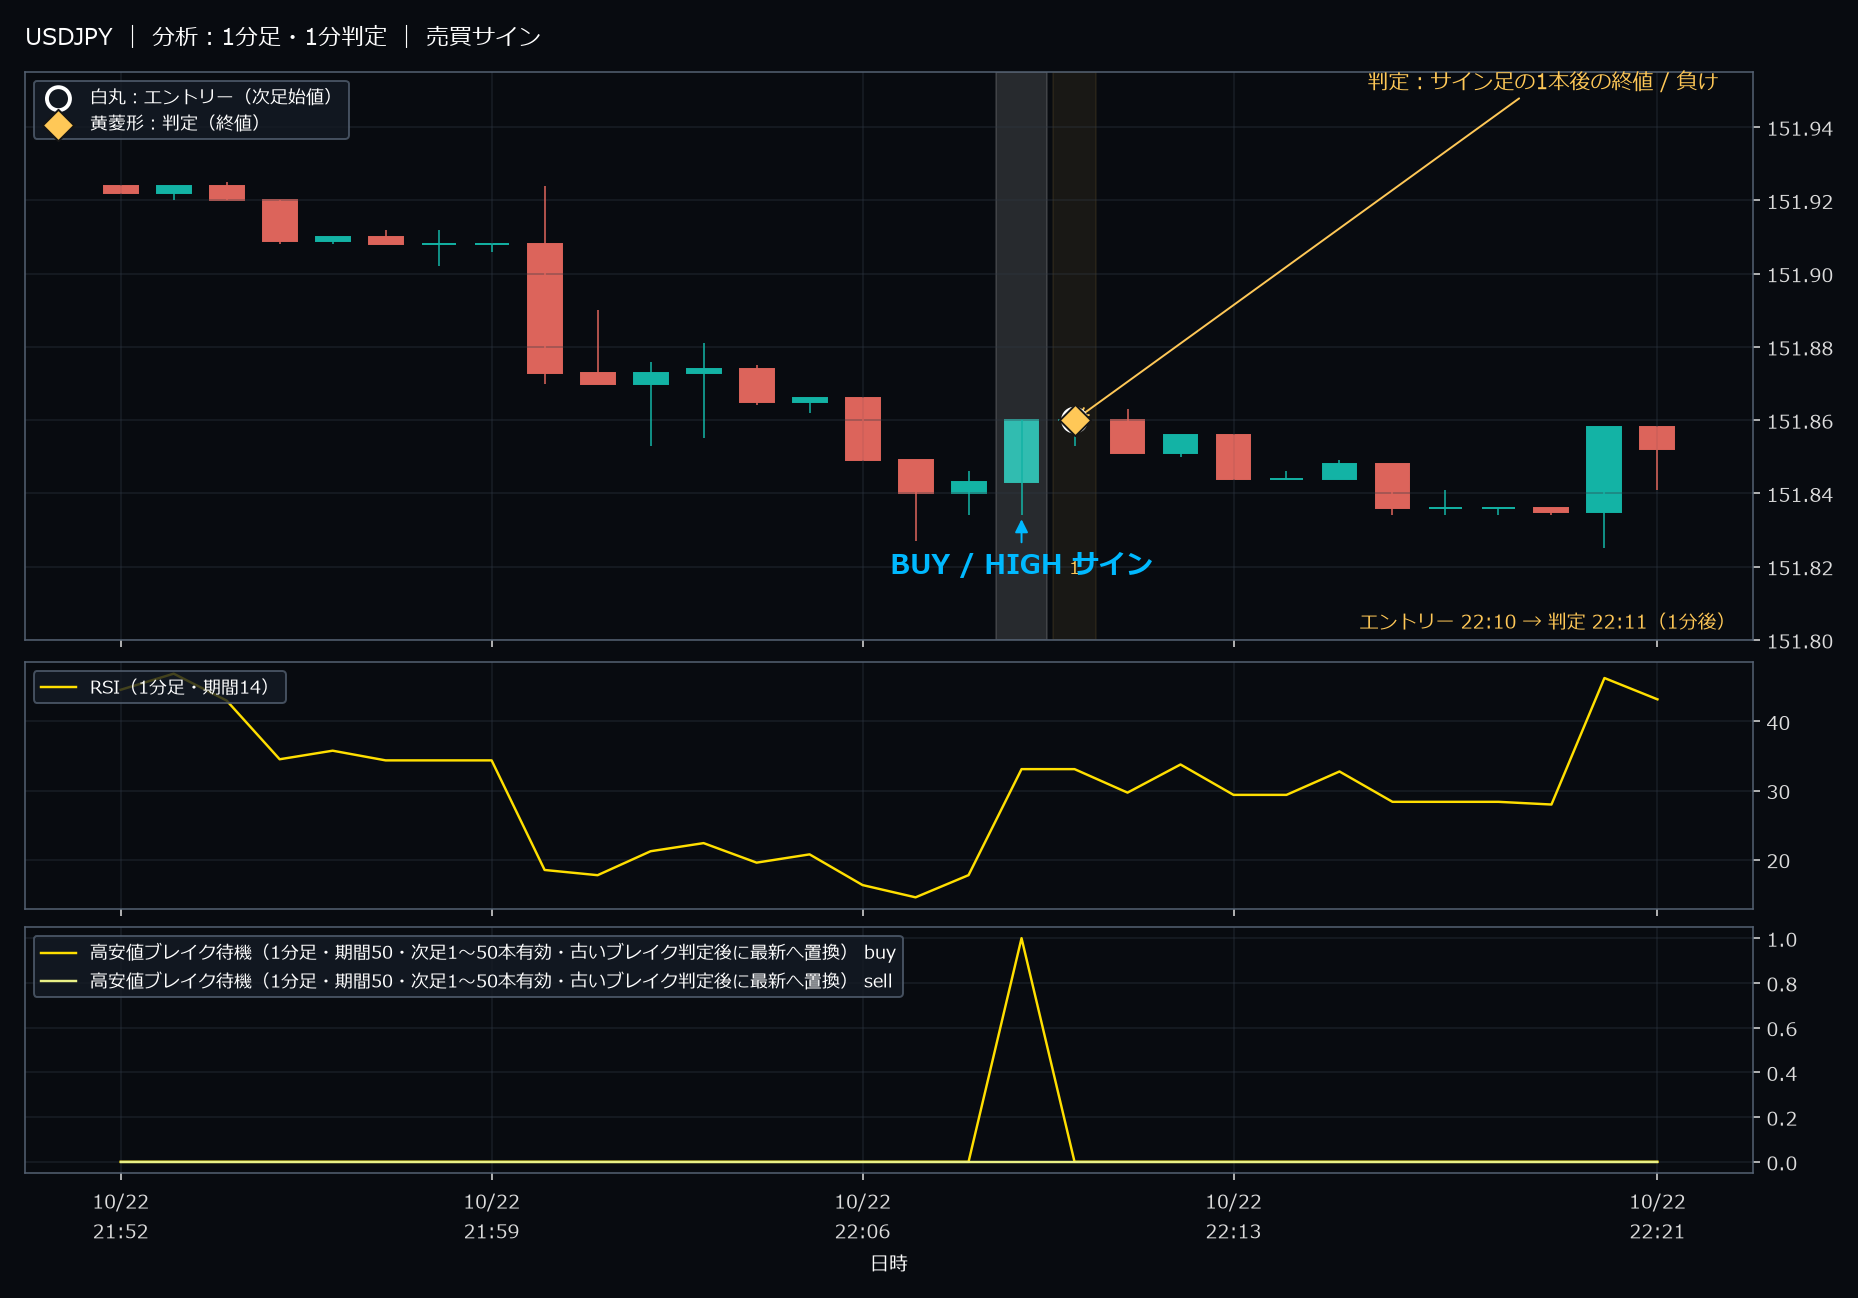This screenshot has width=1858, height=1298.
Task: Click the 10/22 21:59 time axis label
Action: pos(491,1217)
